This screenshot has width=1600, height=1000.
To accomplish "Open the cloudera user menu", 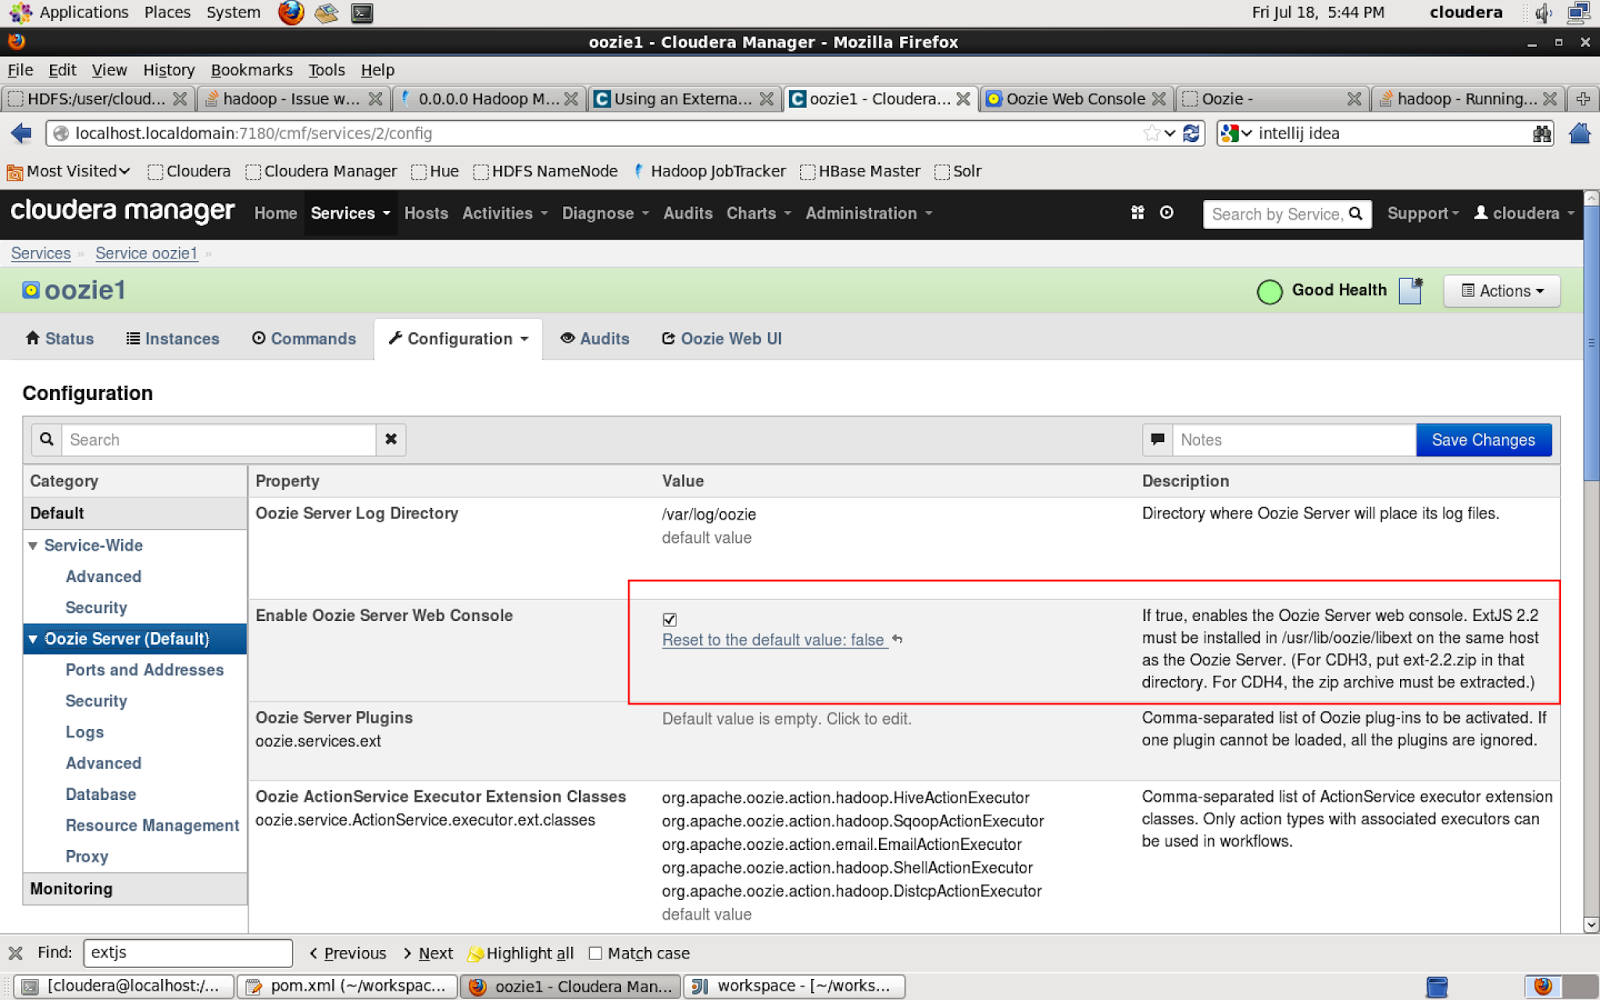I will click(x=1524, y=213).
